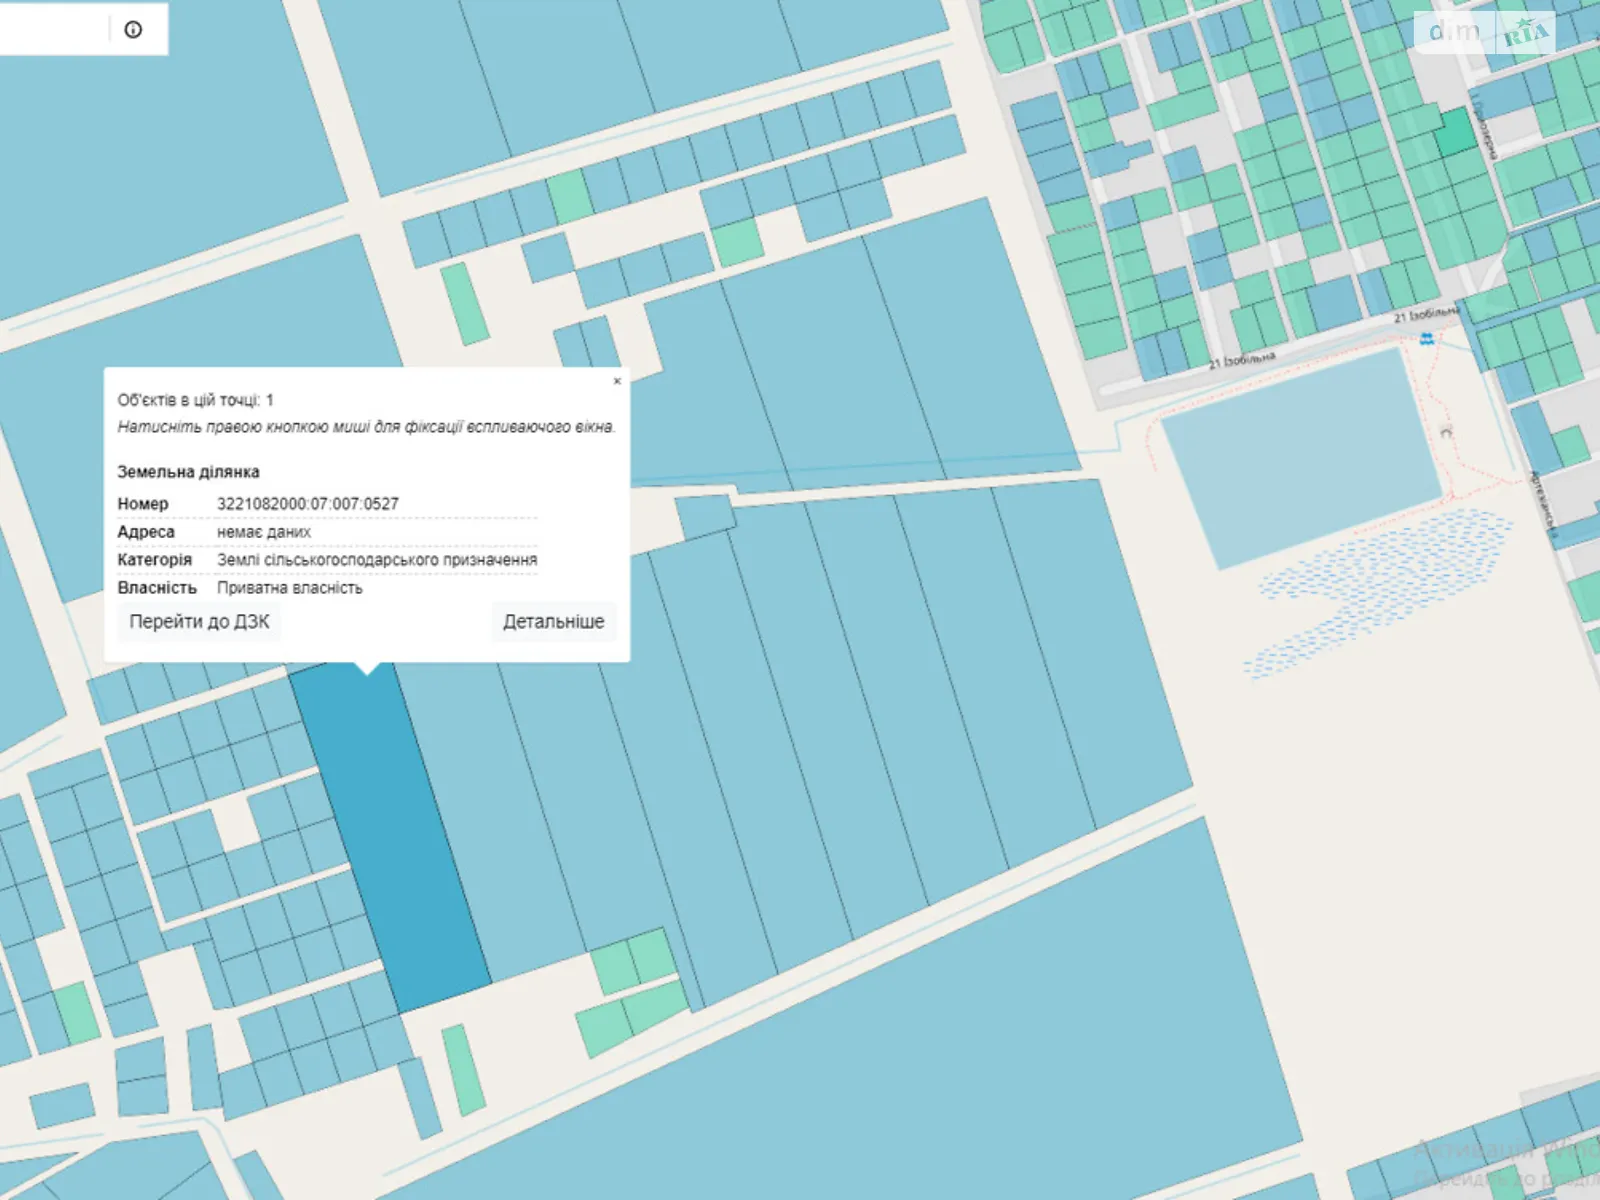Click the category value 'Землі сільськогосподарського призначення'

click(x=377, y=560)
